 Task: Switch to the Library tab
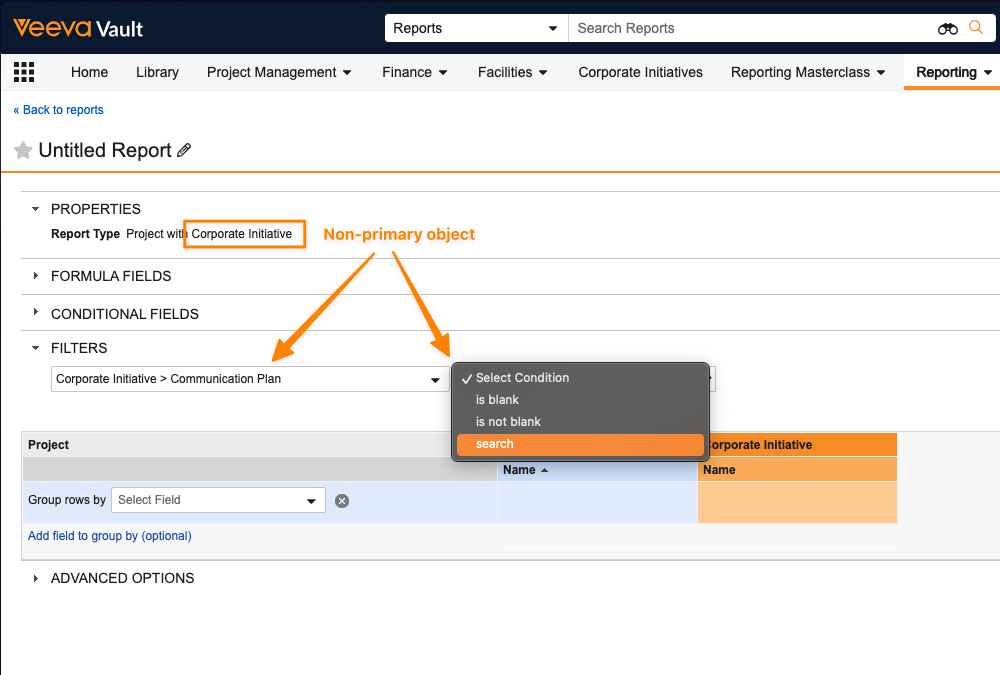pos(158,72)
